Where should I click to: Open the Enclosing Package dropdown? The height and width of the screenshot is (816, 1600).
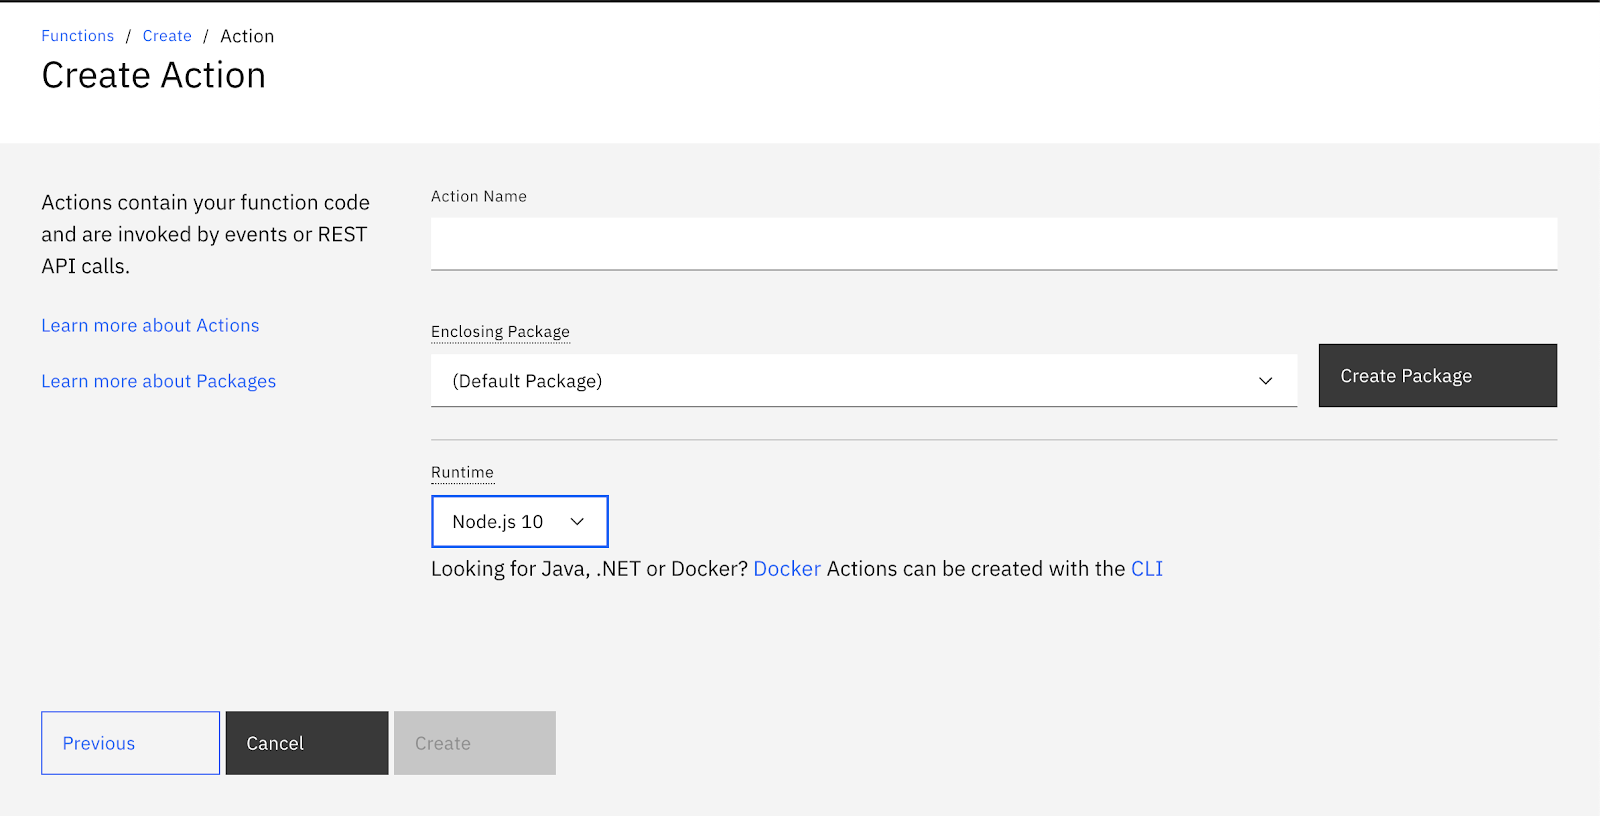pos(863,381)
